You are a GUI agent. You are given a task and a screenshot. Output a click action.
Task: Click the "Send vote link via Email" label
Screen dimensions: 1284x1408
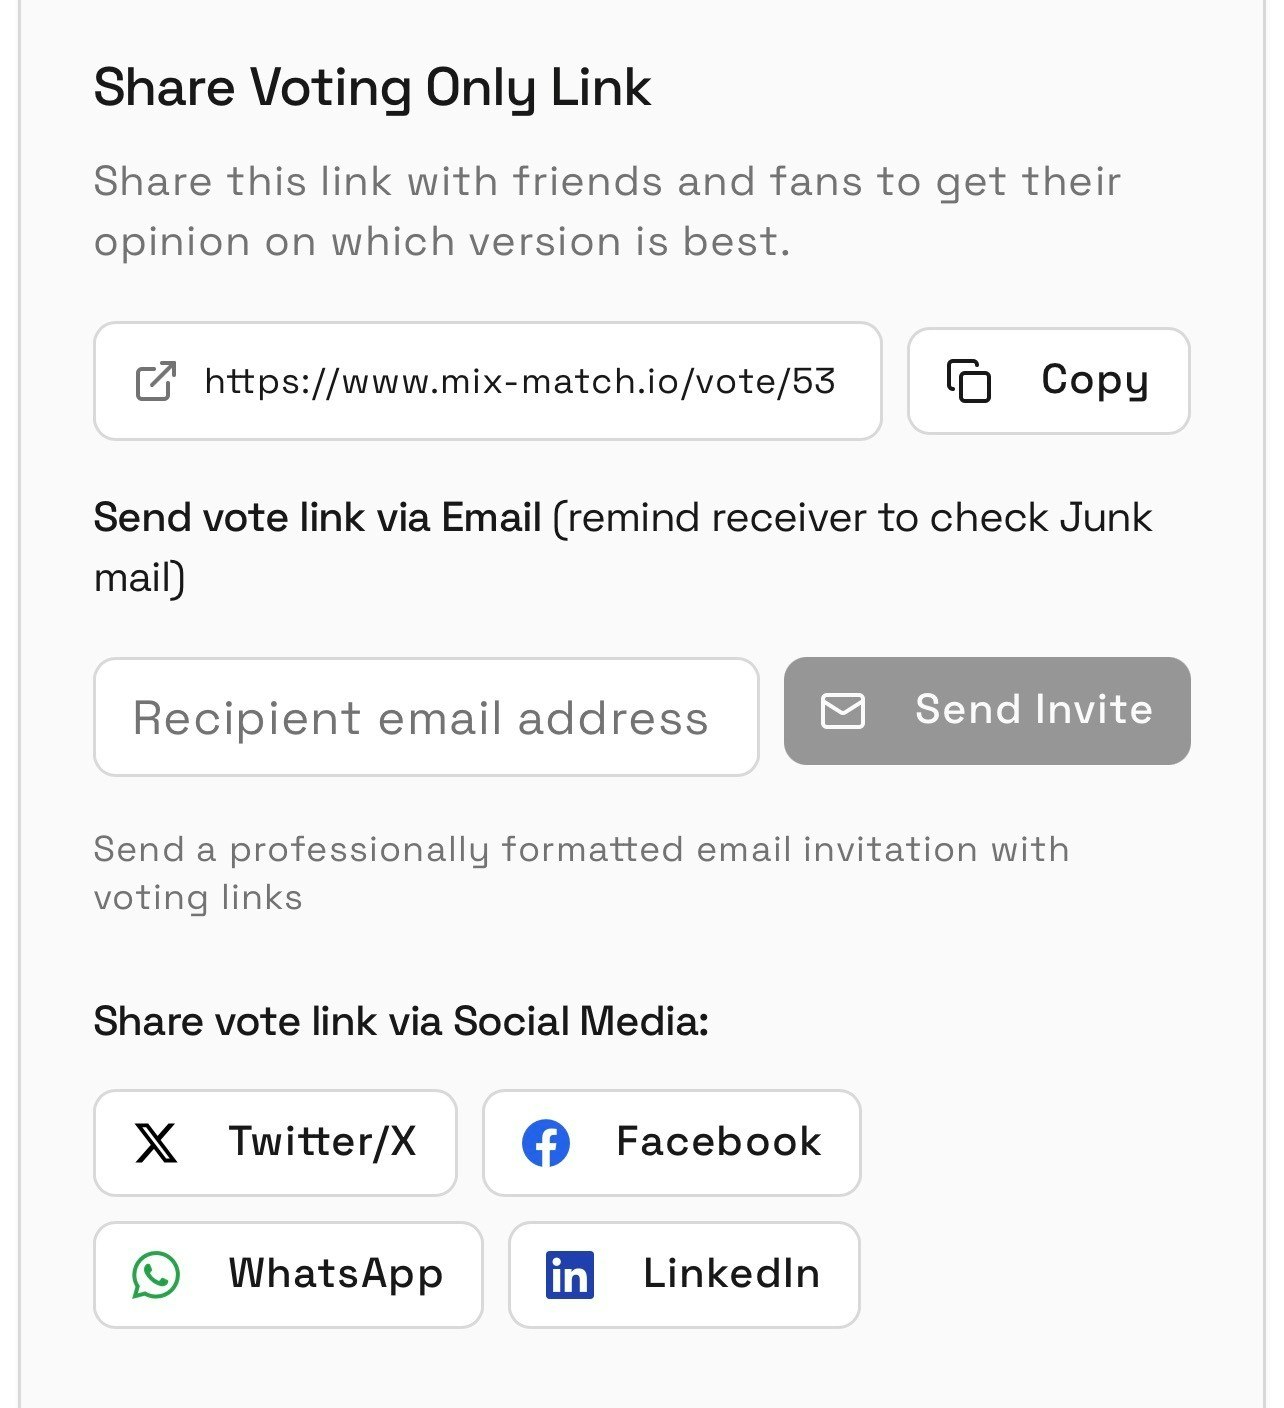point(317,518)
